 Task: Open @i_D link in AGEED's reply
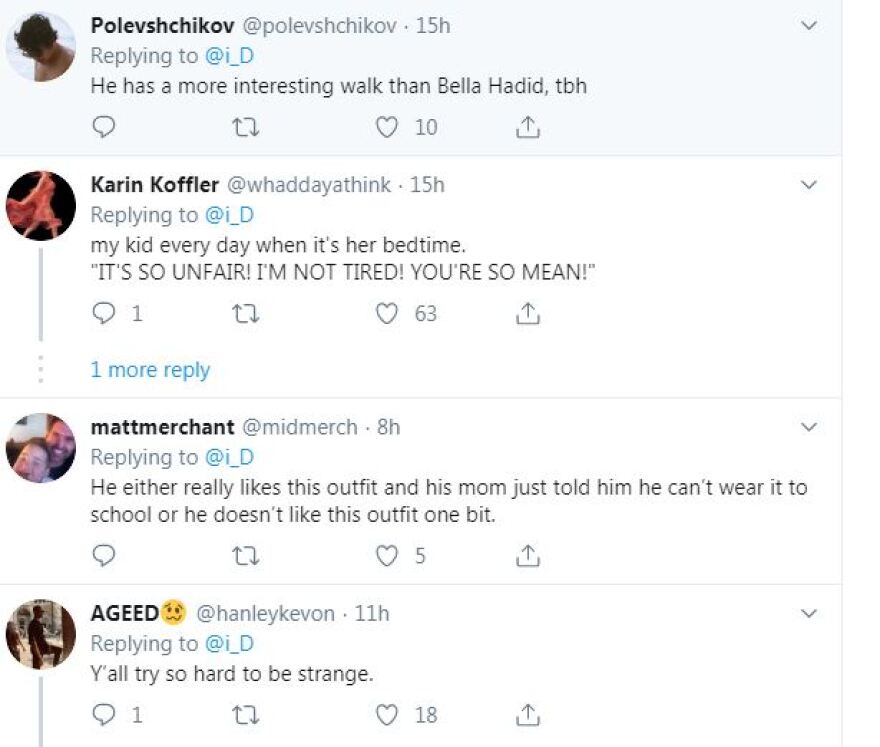229,643
